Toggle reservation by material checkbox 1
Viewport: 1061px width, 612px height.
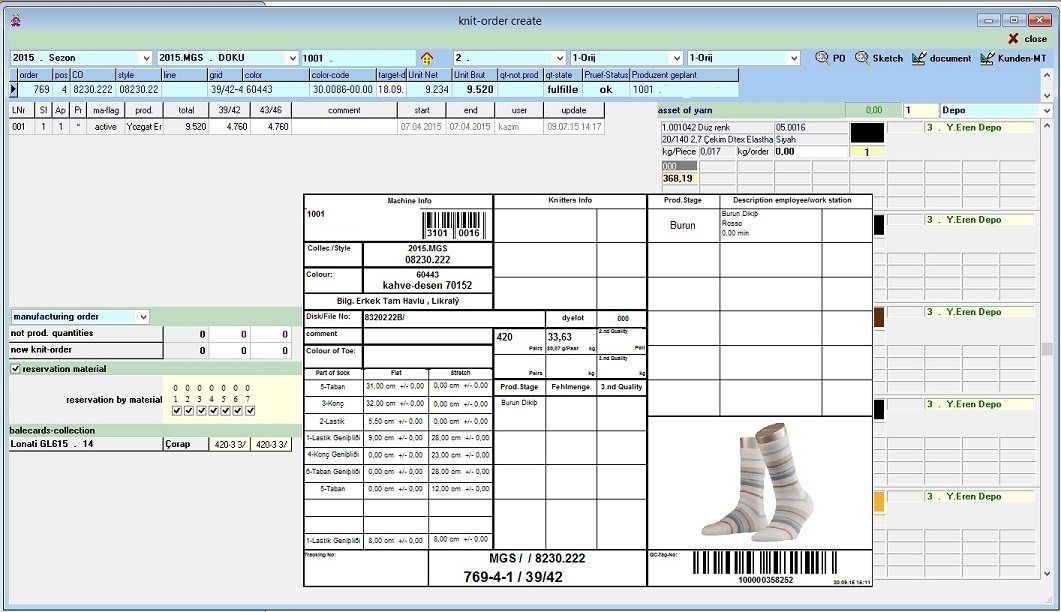point(177,410)
